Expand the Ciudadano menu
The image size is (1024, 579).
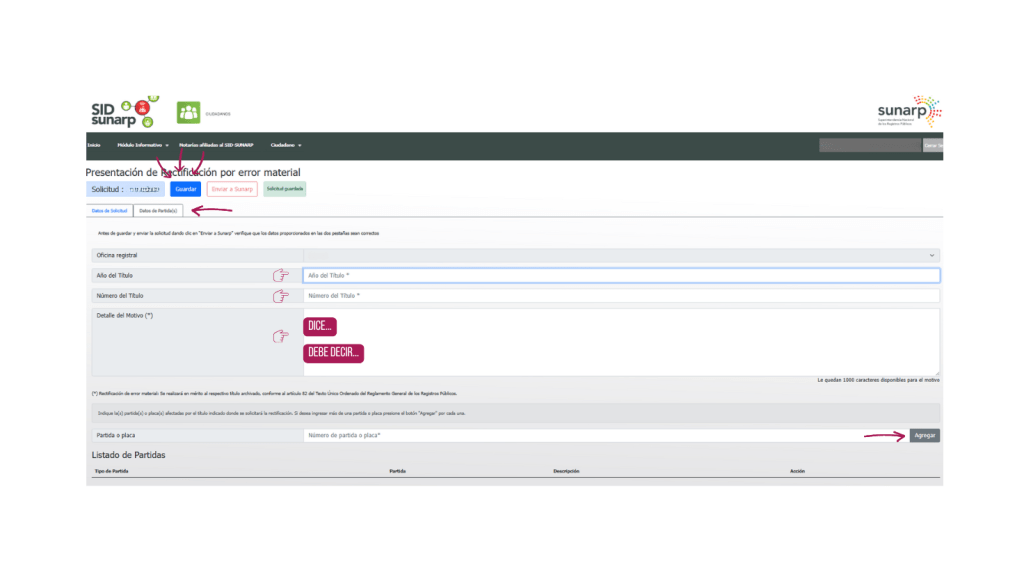(x=286, y=145)
